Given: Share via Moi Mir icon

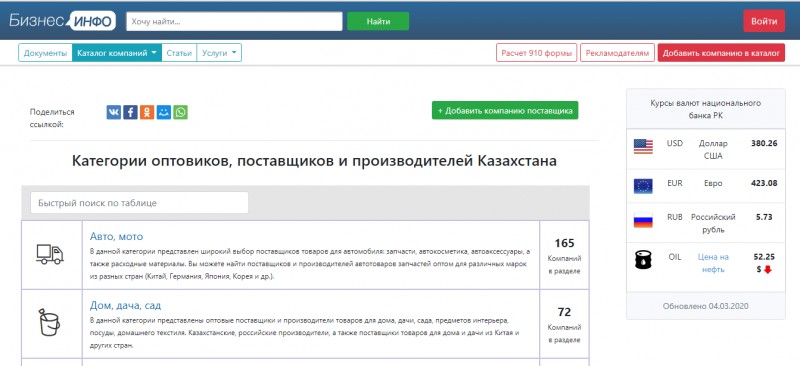Looking at the screenshot, I should [164, 112].
